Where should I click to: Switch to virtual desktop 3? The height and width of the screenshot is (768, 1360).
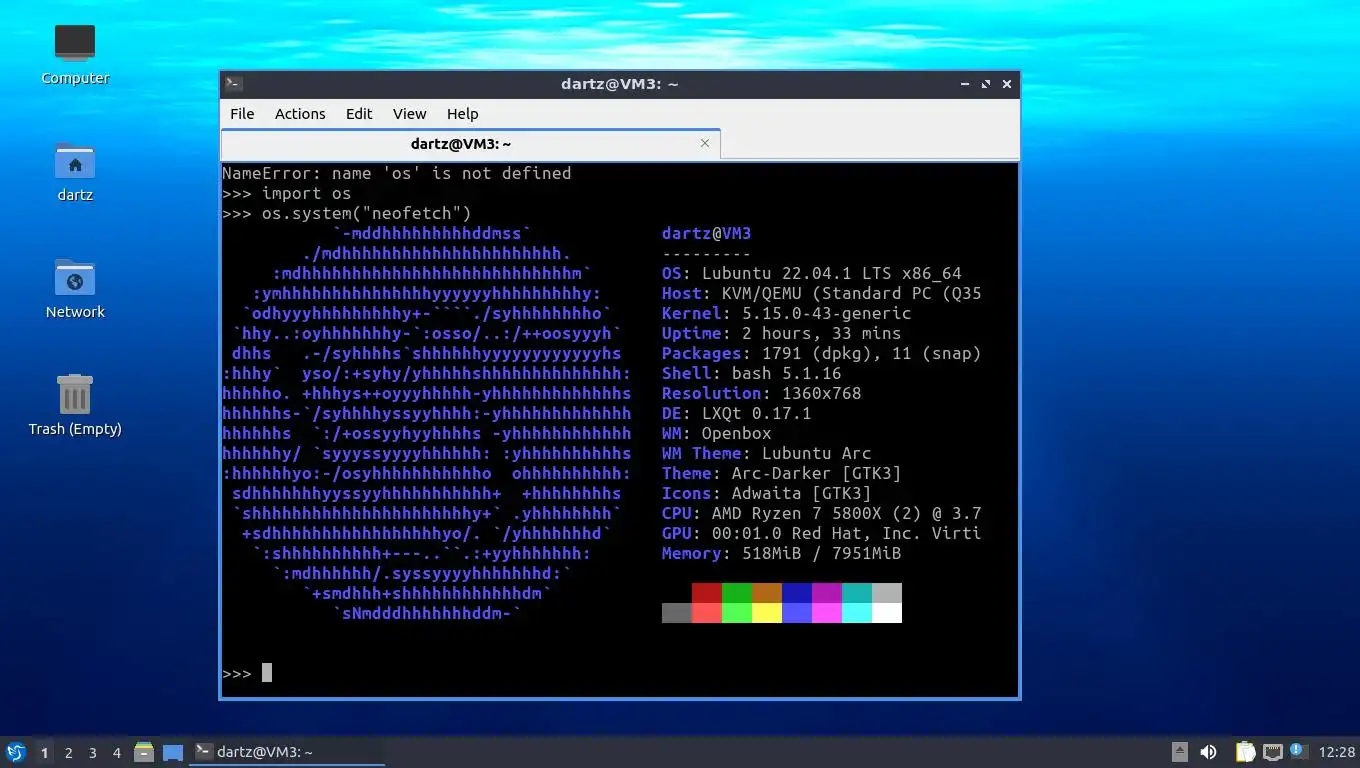click(x=93, y=753)
